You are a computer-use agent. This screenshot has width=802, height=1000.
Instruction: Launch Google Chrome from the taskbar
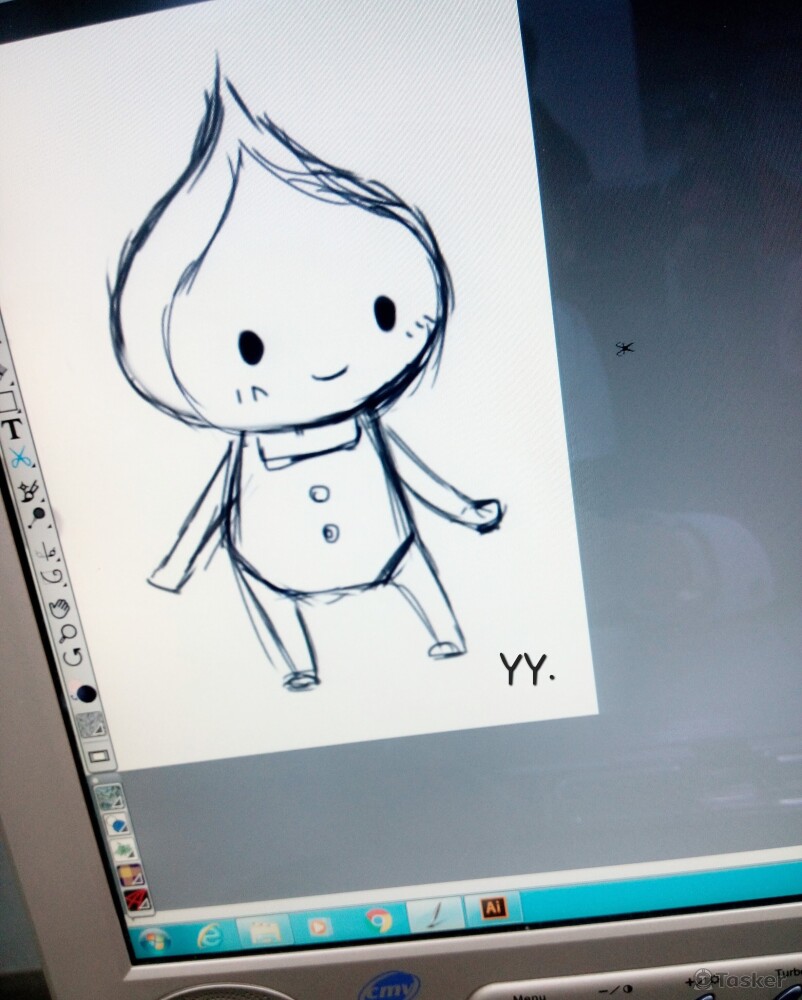378,919
